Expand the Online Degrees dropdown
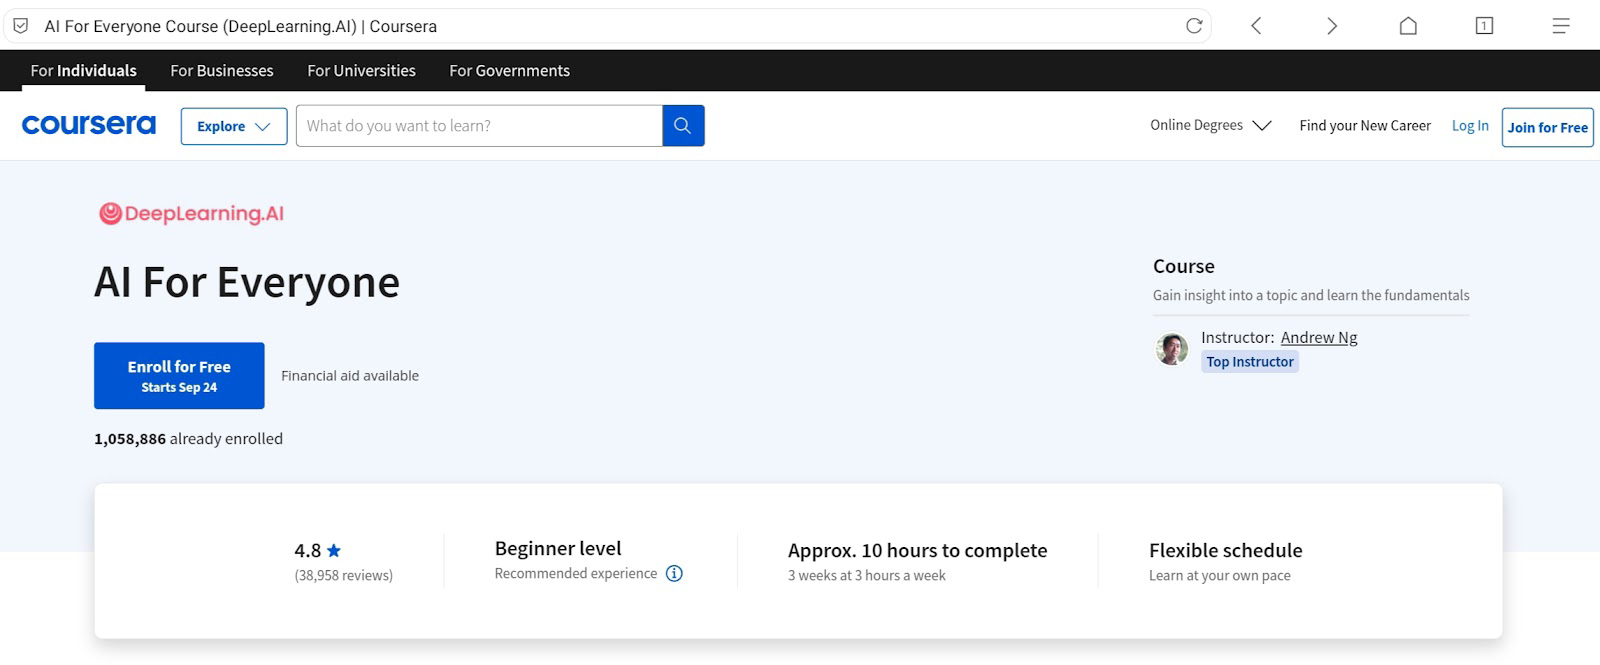This screenshot has width=1600, height=665. tap(1210, 126)
